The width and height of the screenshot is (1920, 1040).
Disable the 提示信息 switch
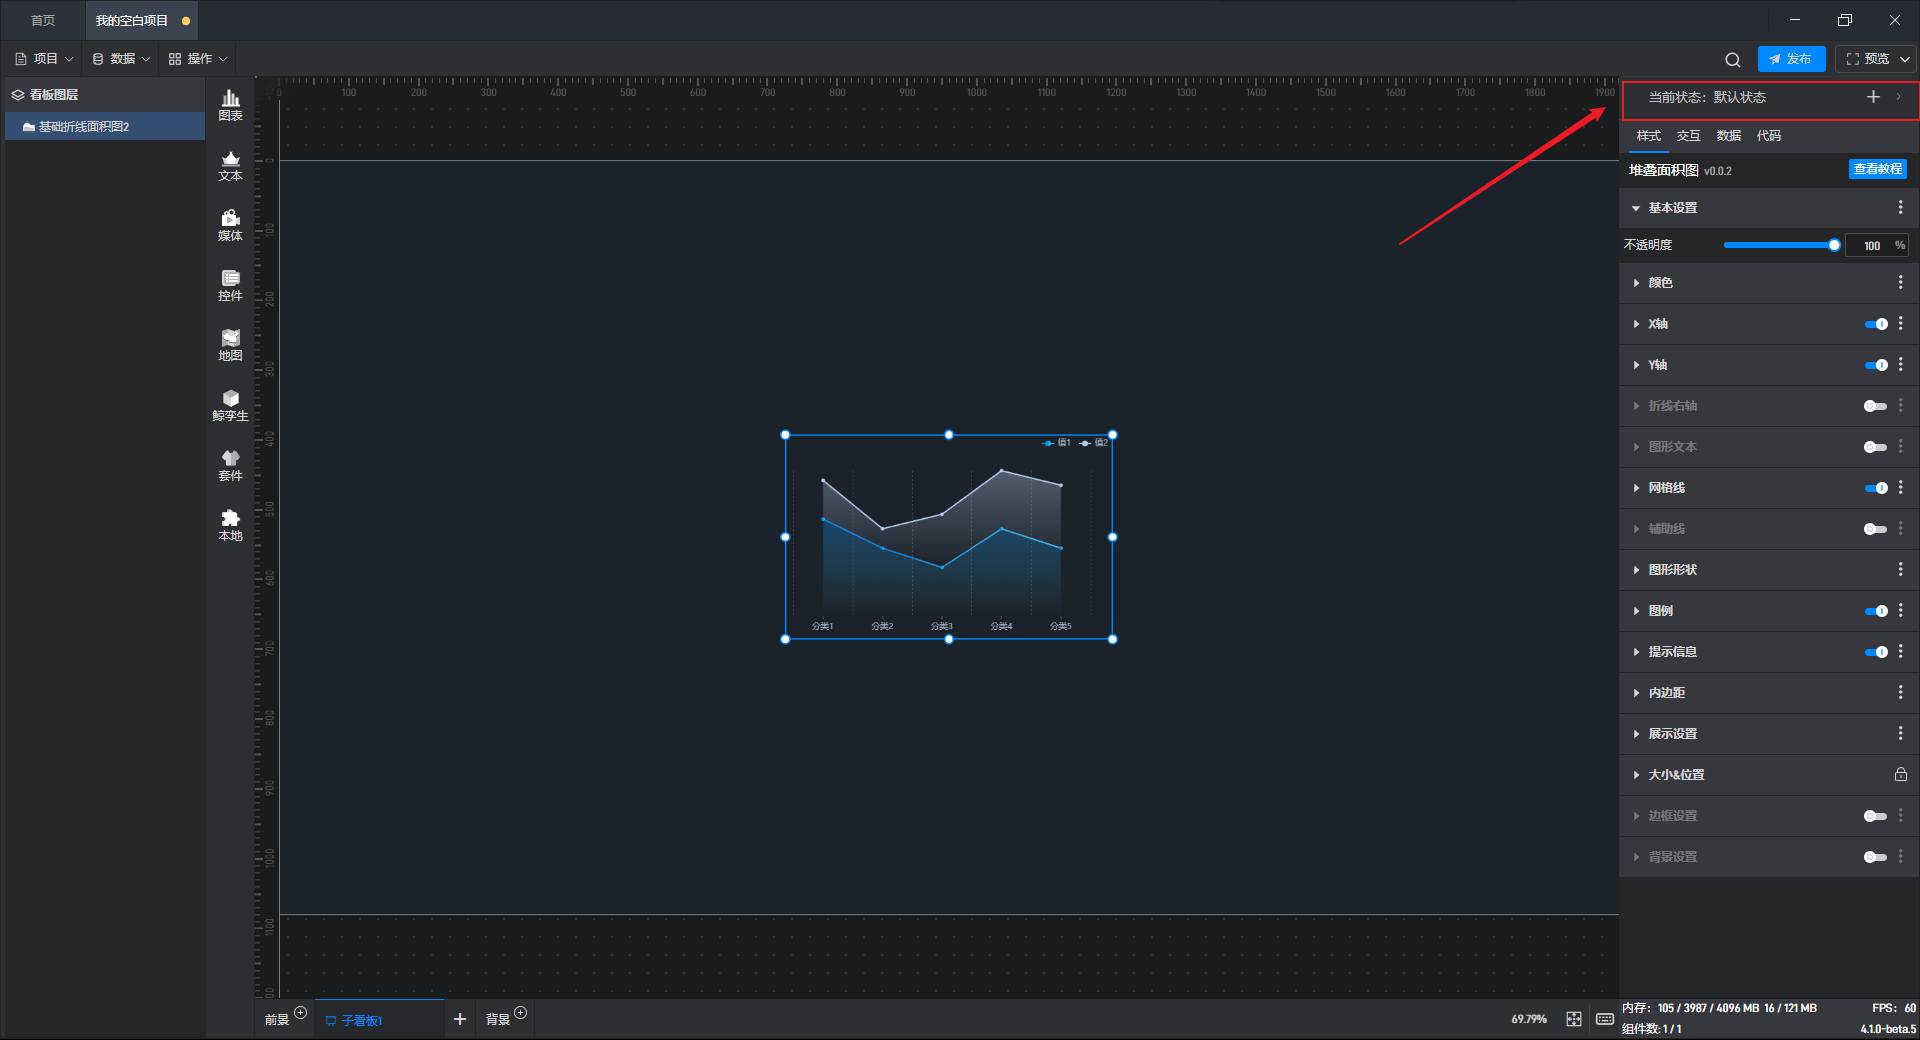(x=1876, y=652)
